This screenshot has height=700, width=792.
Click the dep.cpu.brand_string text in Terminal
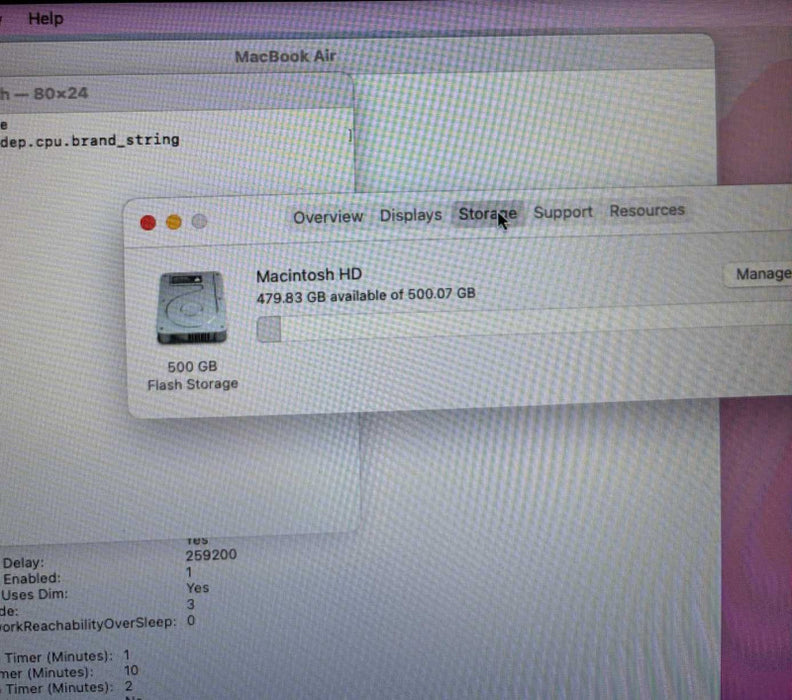(90, 140)
